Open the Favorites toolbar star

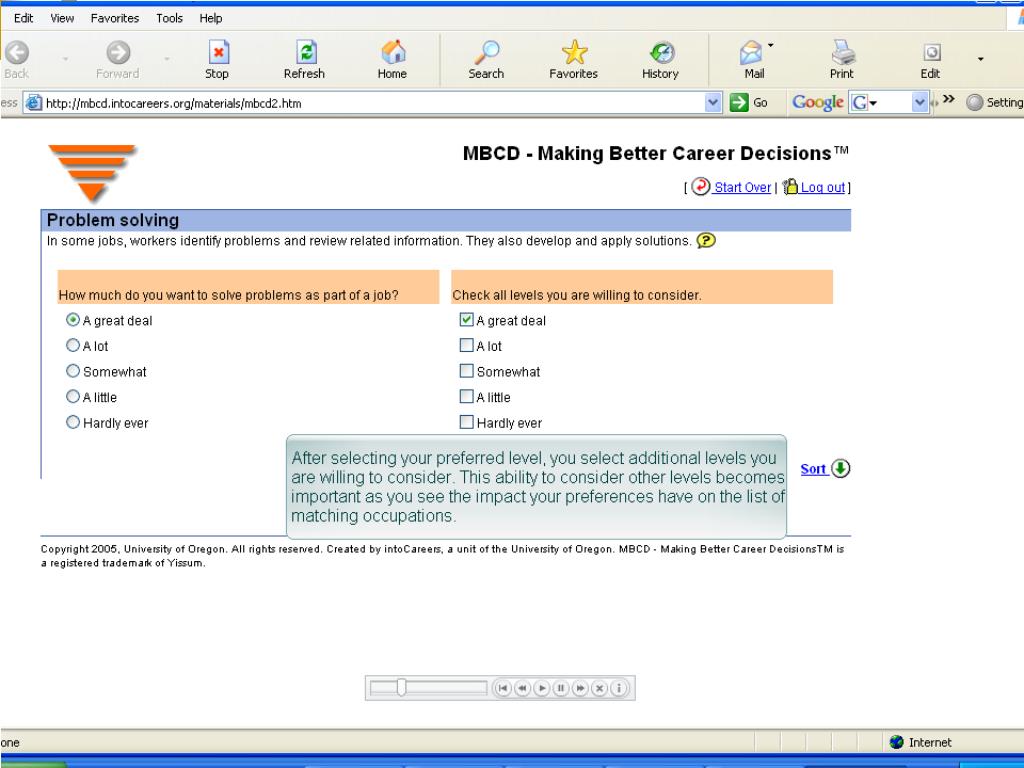(573, 59)
